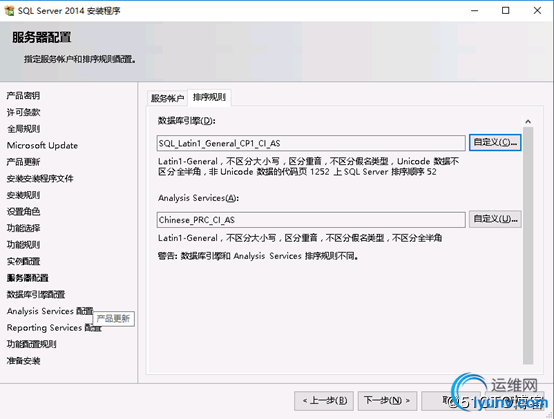Click the SQL_Latin1_General_CP1_CI_AS collation field
Image resolution: width=554 pixels, height=419 pixels.
pos(311,143)
